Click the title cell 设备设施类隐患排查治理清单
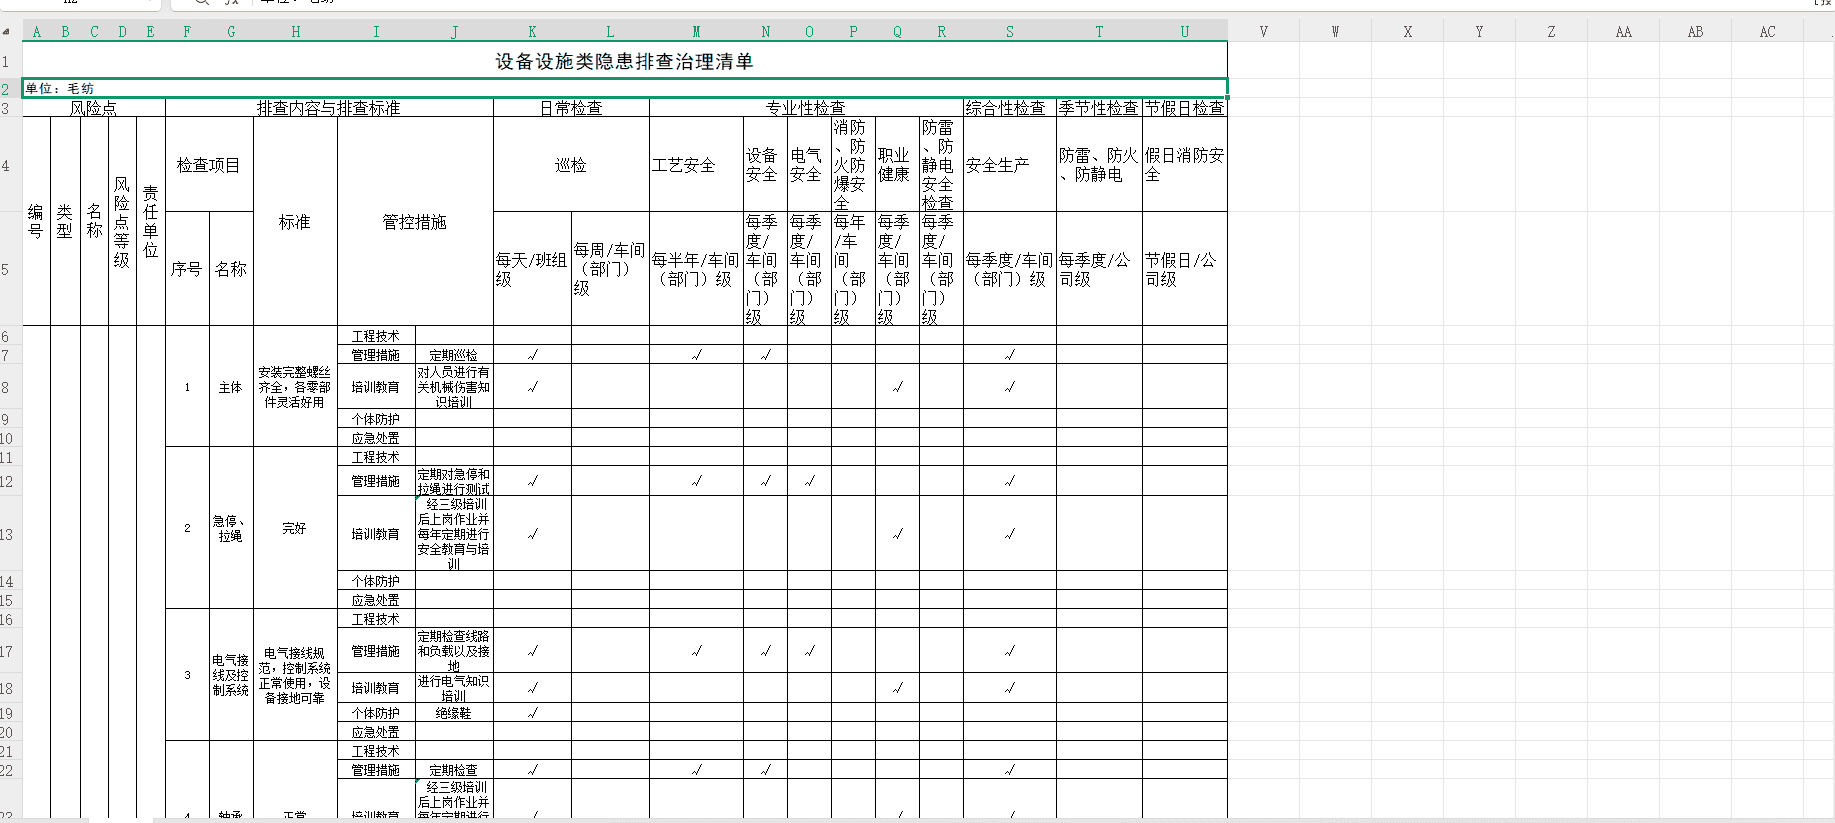 [x=624, y=62]
